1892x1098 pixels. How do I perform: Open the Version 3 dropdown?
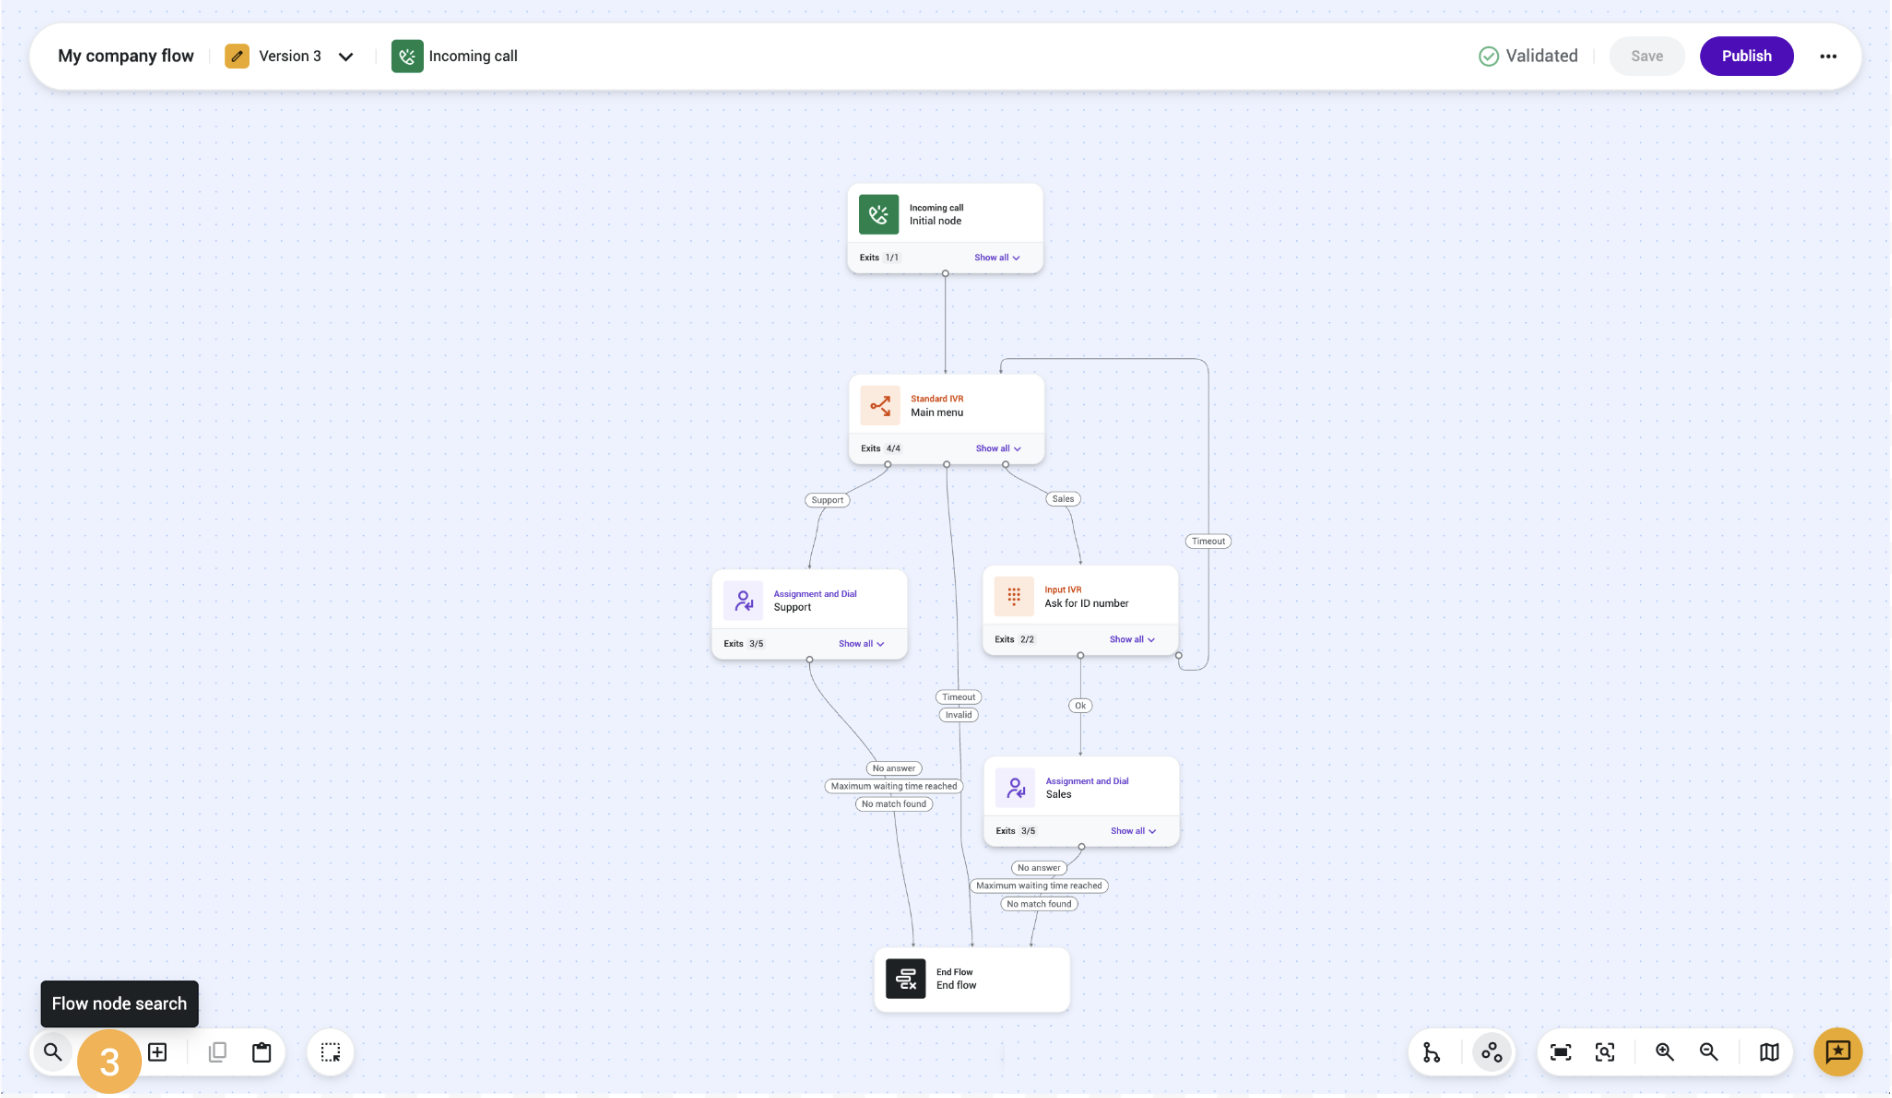(x=346, y=56)
